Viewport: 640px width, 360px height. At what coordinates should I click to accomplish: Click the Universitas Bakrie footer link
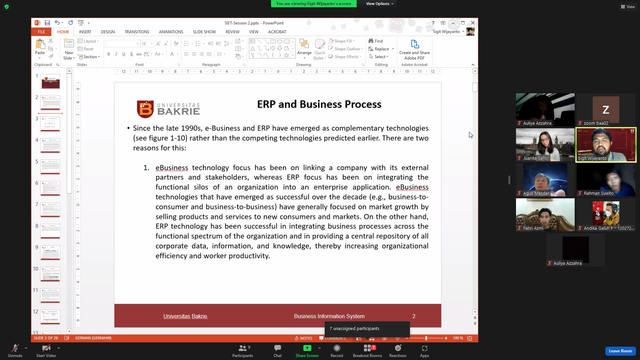coord(185,316)
